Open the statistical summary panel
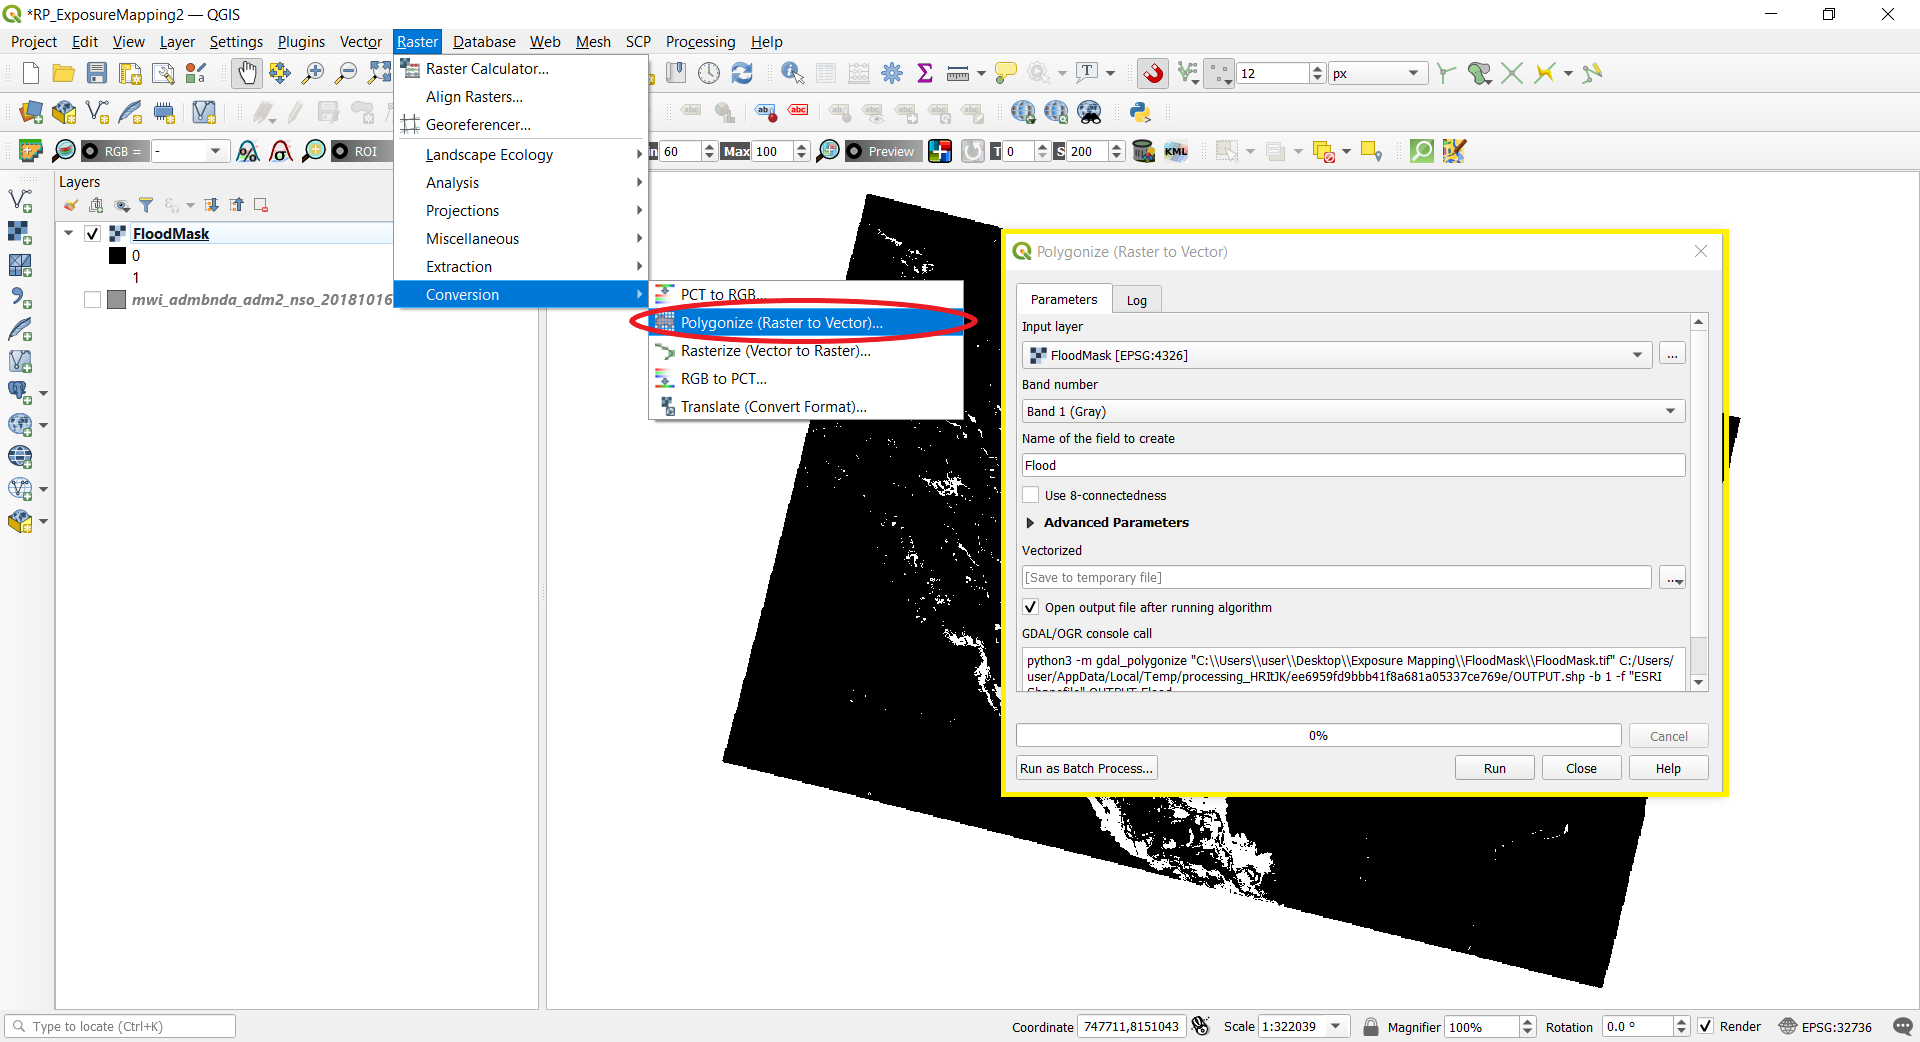 tap(925, 72)
